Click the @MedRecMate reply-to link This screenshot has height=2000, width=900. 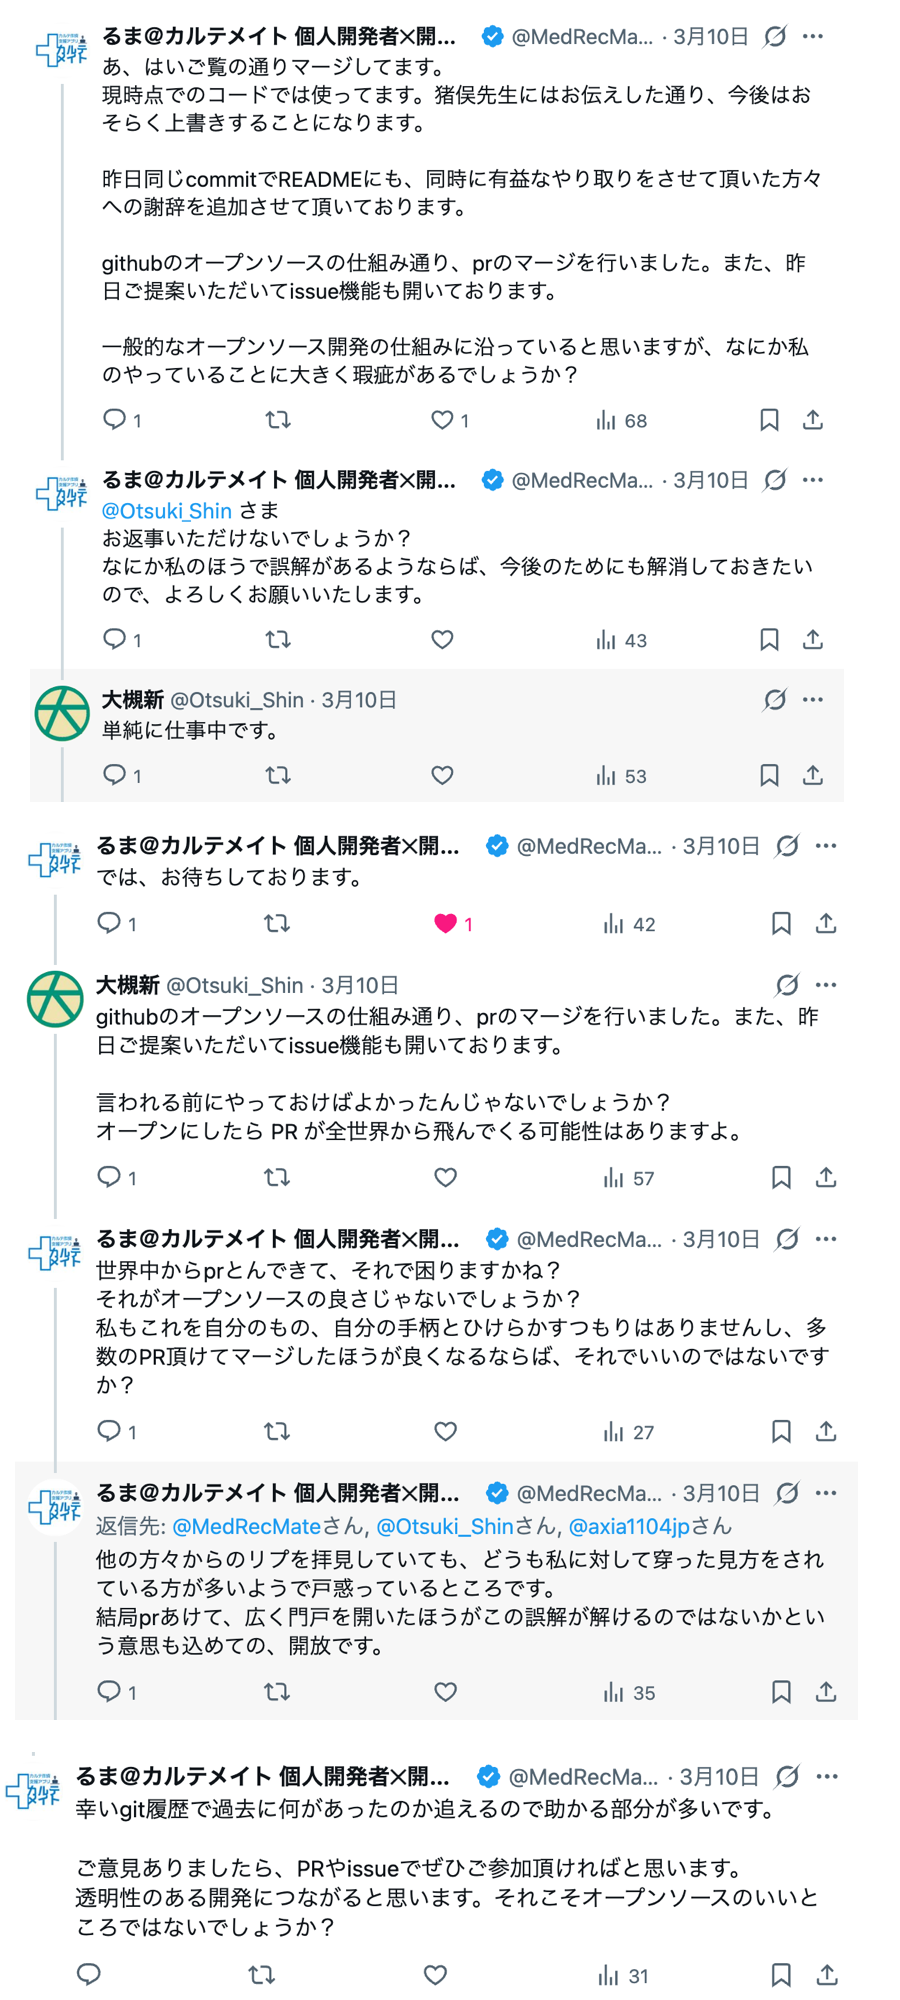click(247, 1526)
